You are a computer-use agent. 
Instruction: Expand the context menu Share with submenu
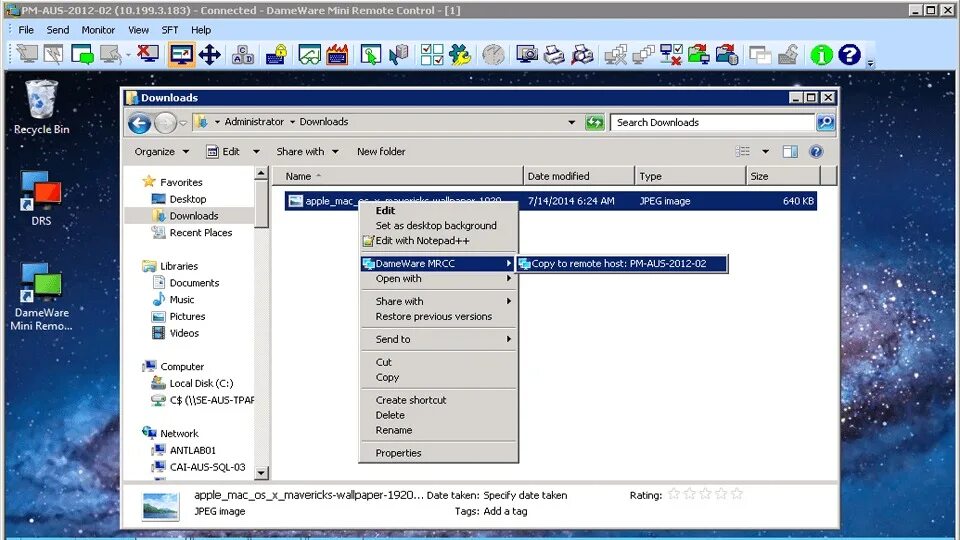[x=438, y=301]
